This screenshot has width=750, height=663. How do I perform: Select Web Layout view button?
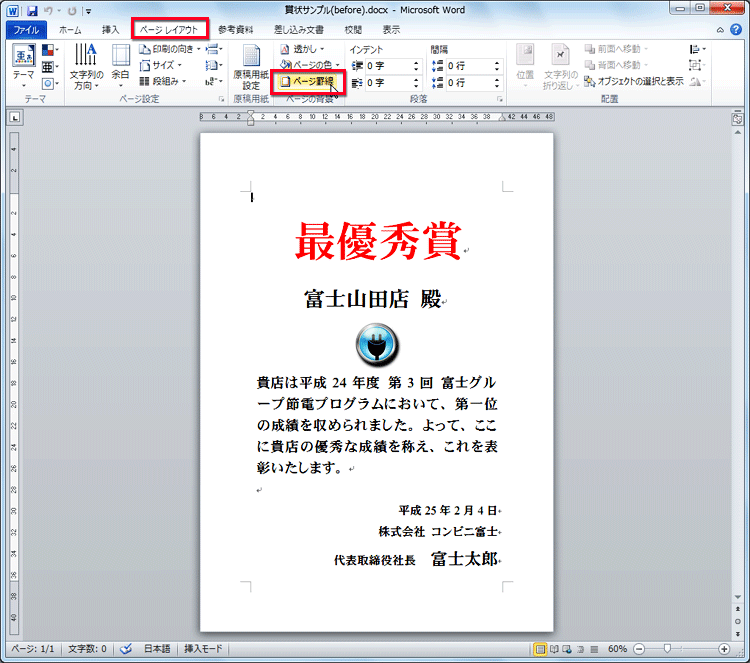point(567,649)
